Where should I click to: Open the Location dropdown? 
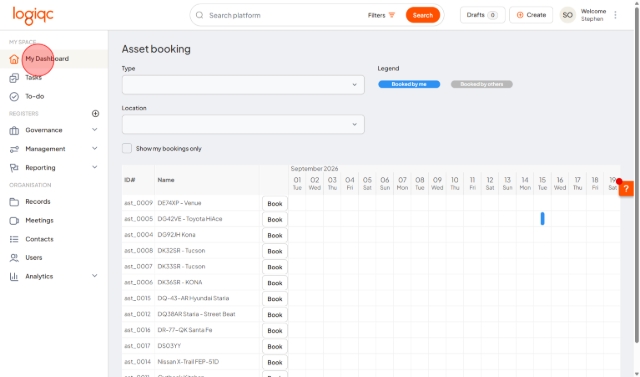coord(243,124)
